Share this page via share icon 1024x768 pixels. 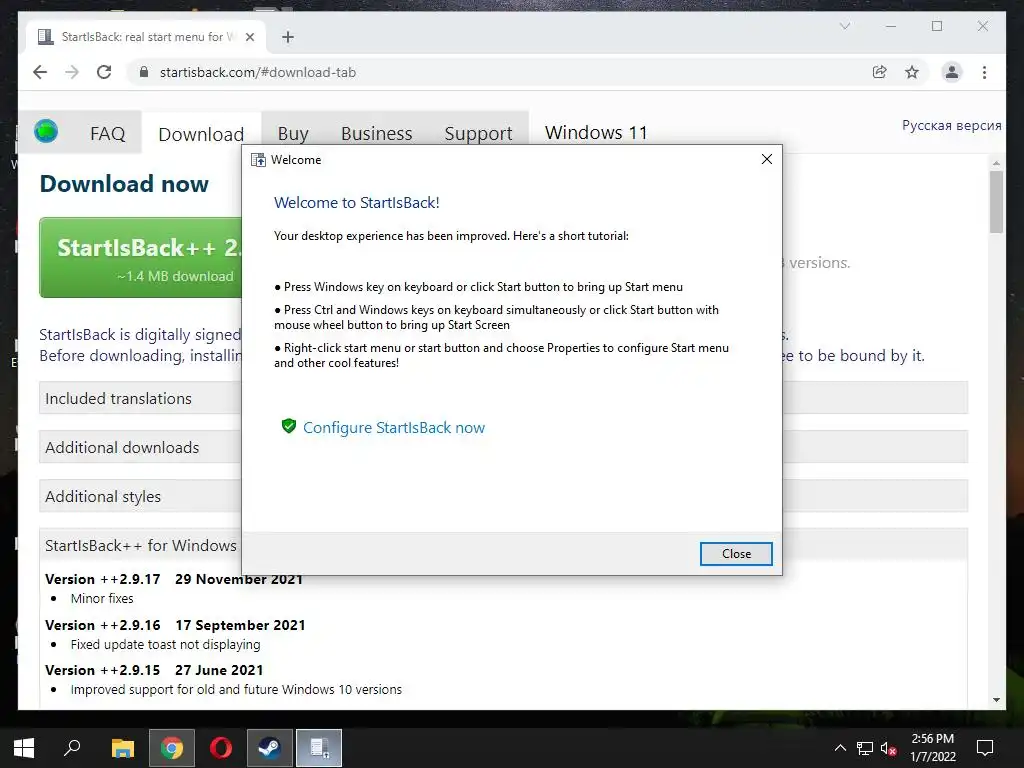(x=880, y=72)
